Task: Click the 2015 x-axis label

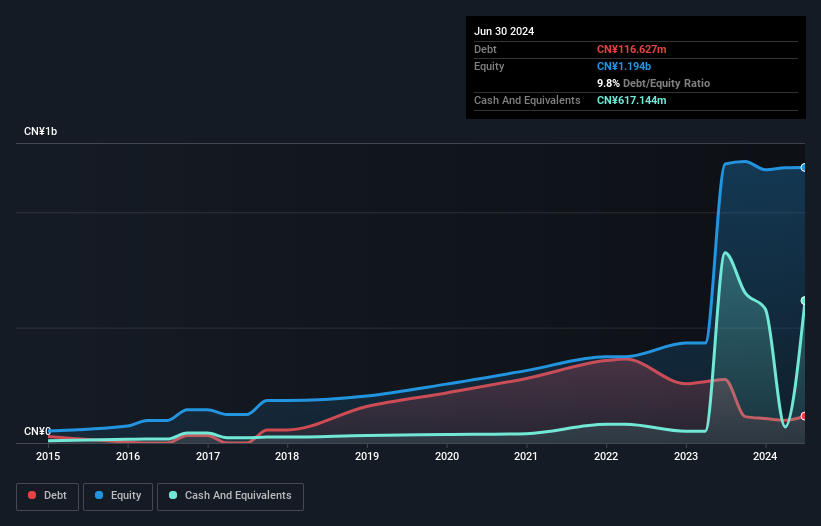Action: 48,456
